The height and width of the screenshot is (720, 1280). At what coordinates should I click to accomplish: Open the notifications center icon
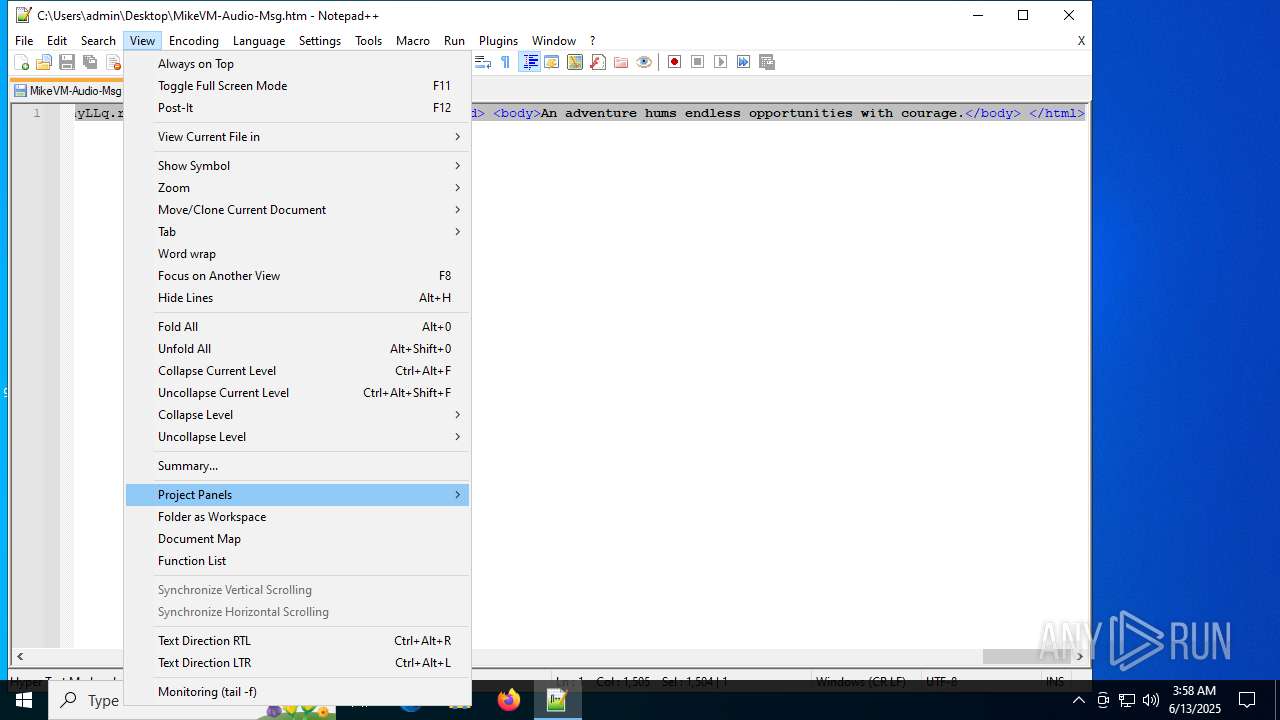(1247, 700)
